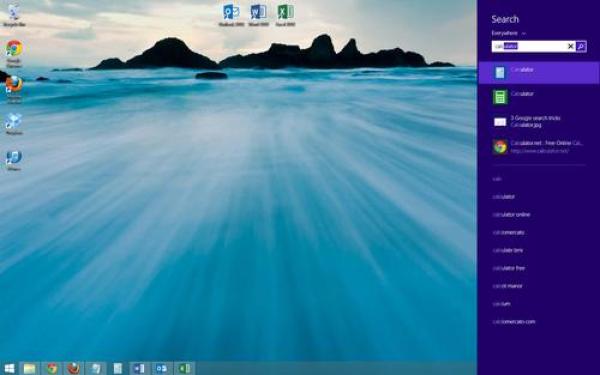The width and height of the screenshot is (600, 375).
Task: Select the Google Chrome desktop shortcut
Action: click(x=14, y=54)
